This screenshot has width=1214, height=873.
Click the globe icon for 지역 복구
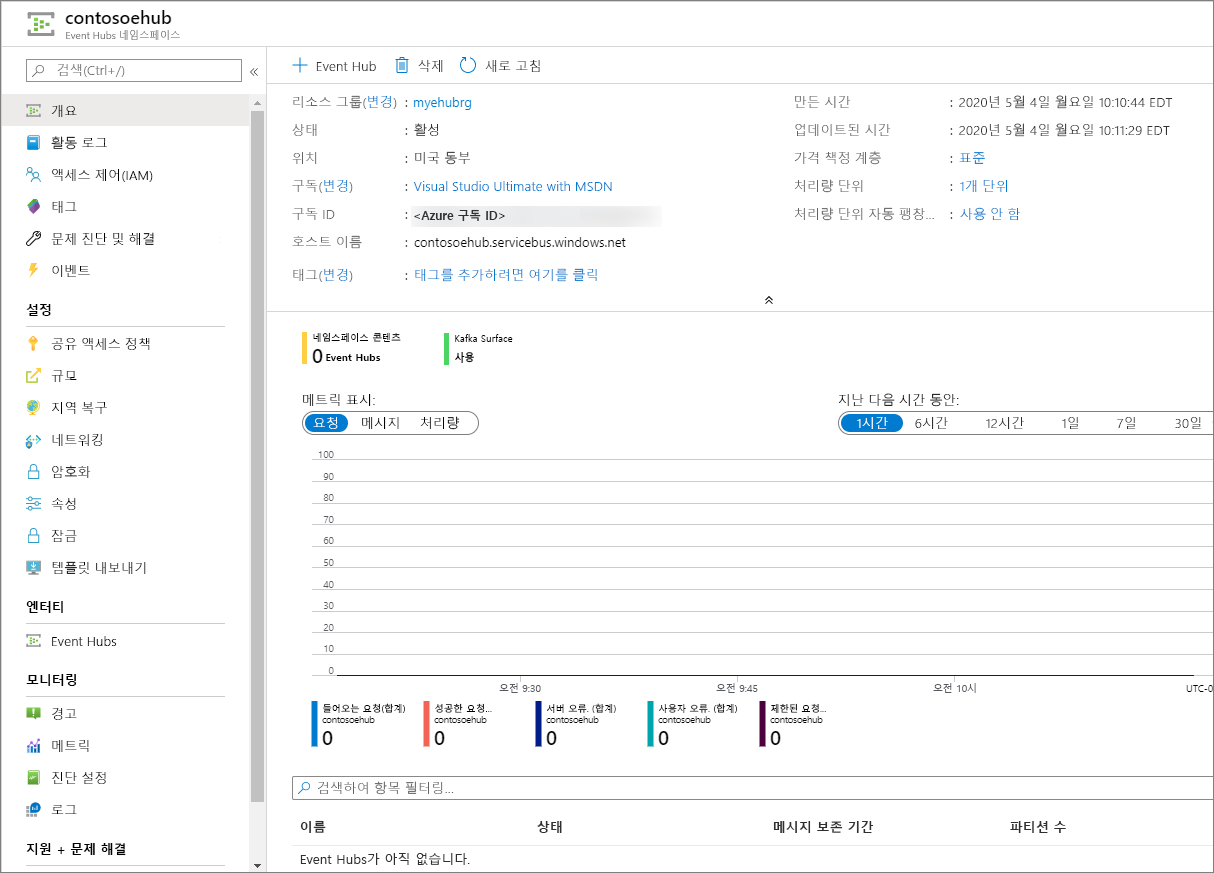point(34,408)
